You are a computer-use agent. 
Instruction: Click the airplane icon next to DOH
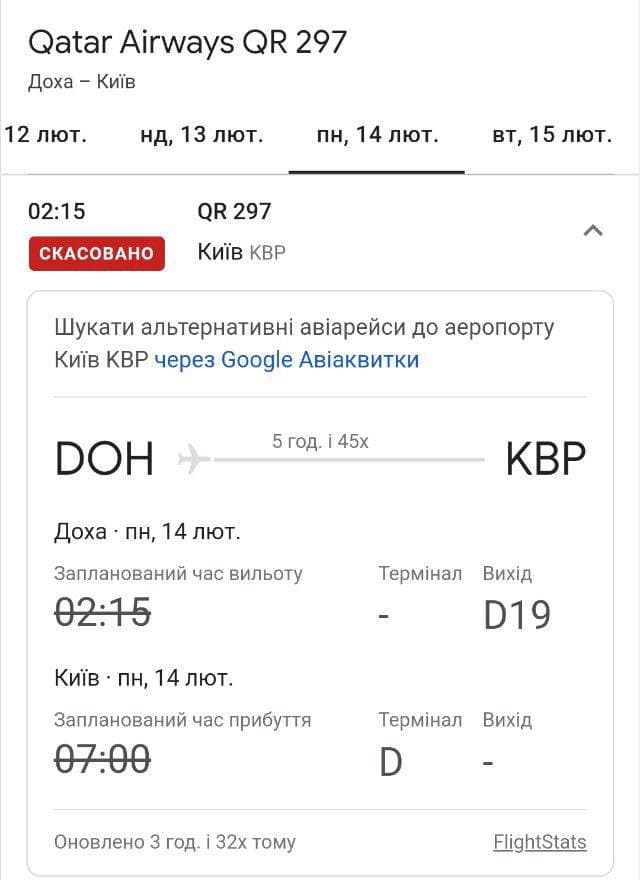coord(194,459)
